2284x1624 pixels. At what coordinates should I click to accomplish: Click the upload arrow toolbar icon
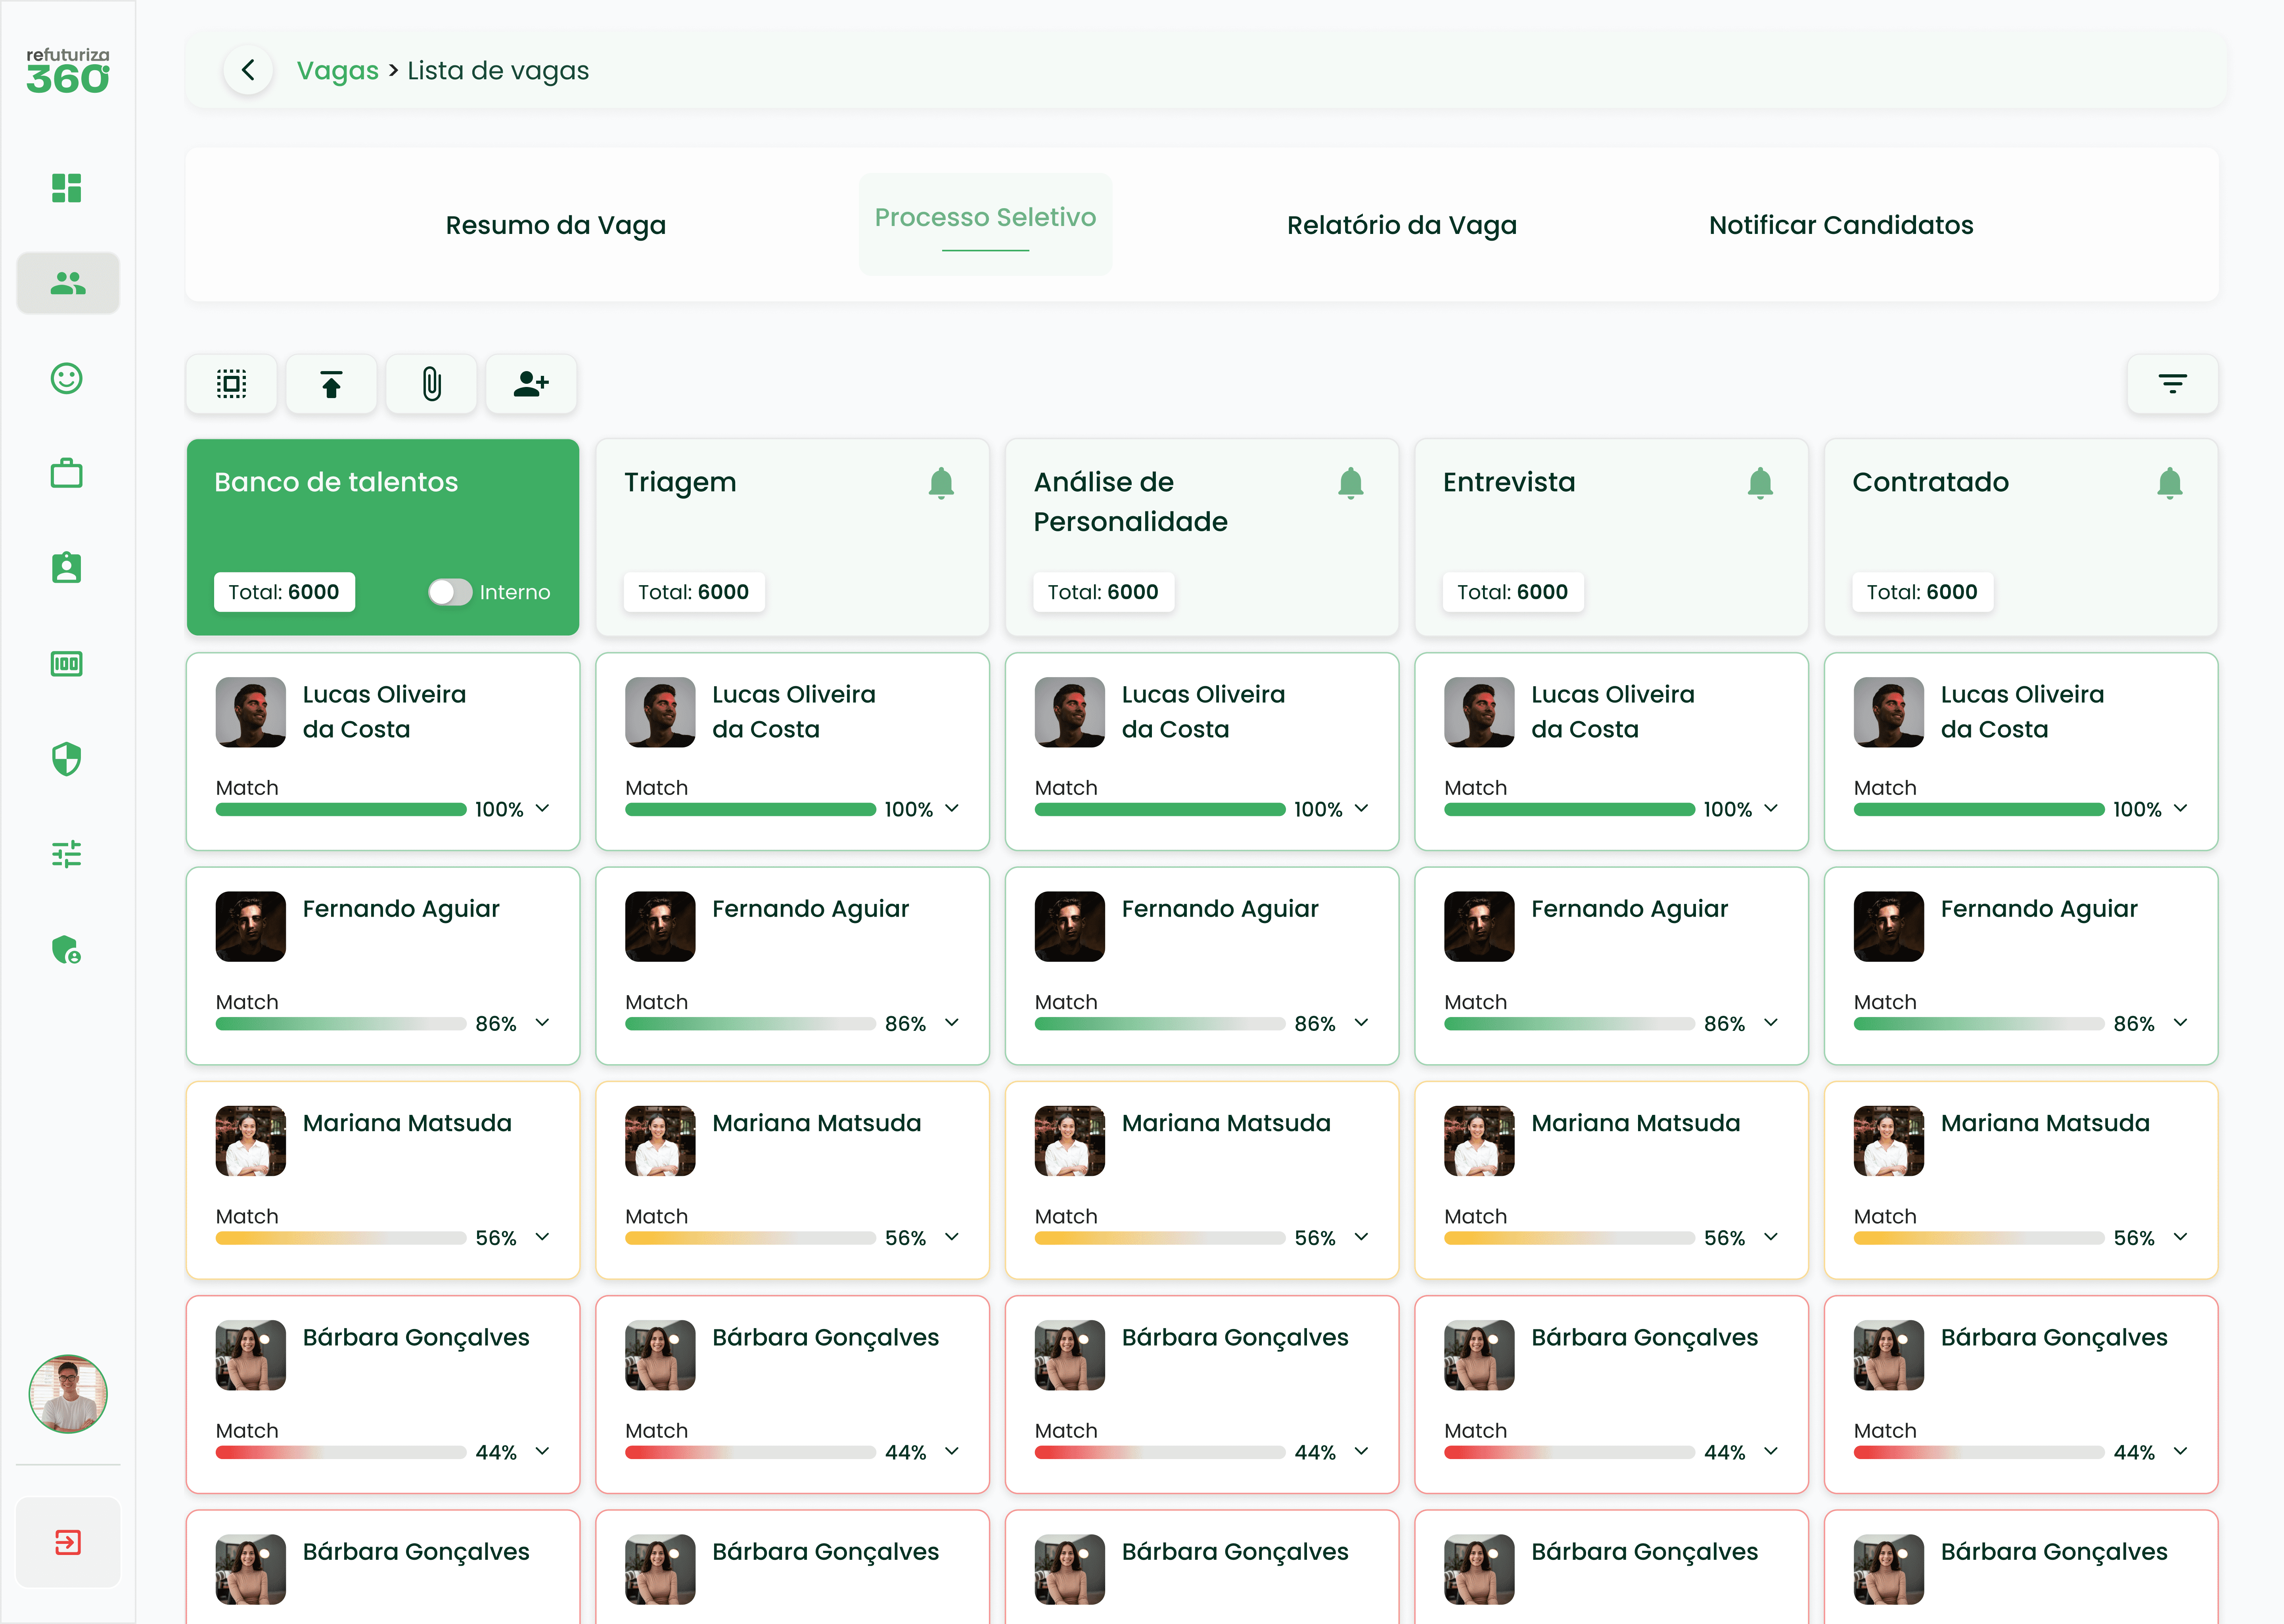(331, 384)
